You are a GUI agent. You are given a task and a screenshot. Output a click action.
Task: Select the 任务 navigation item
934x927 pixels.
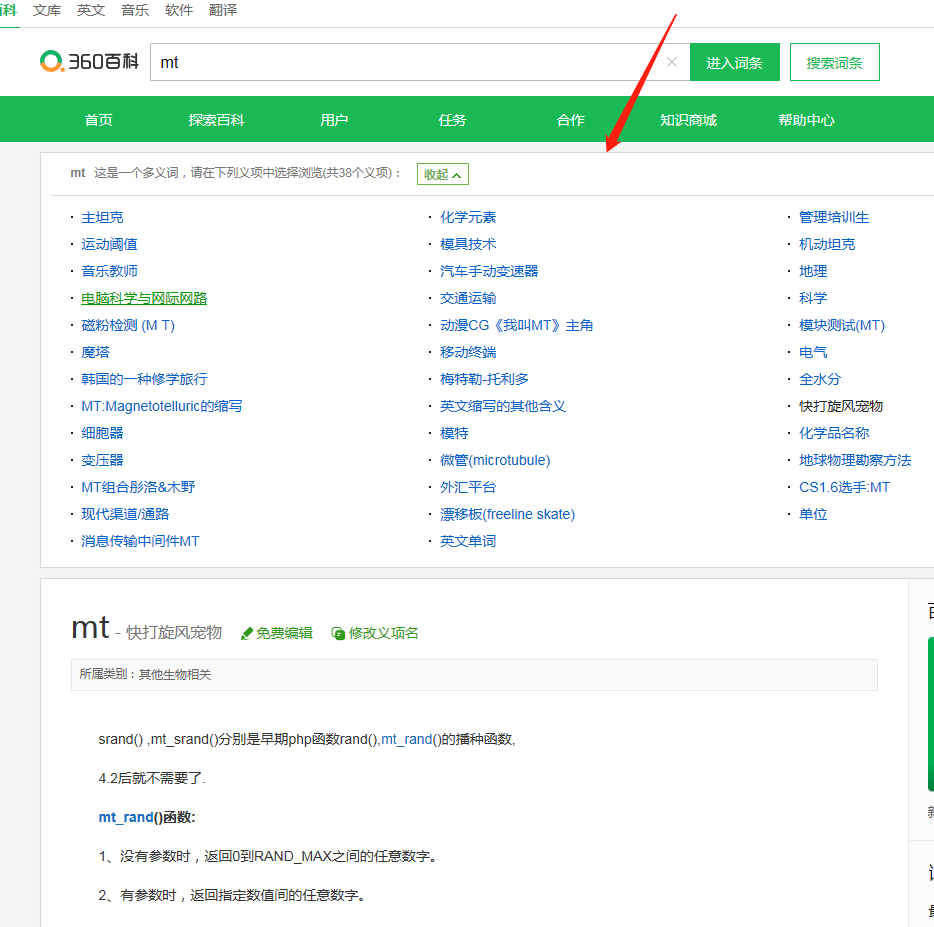(452, 120)
